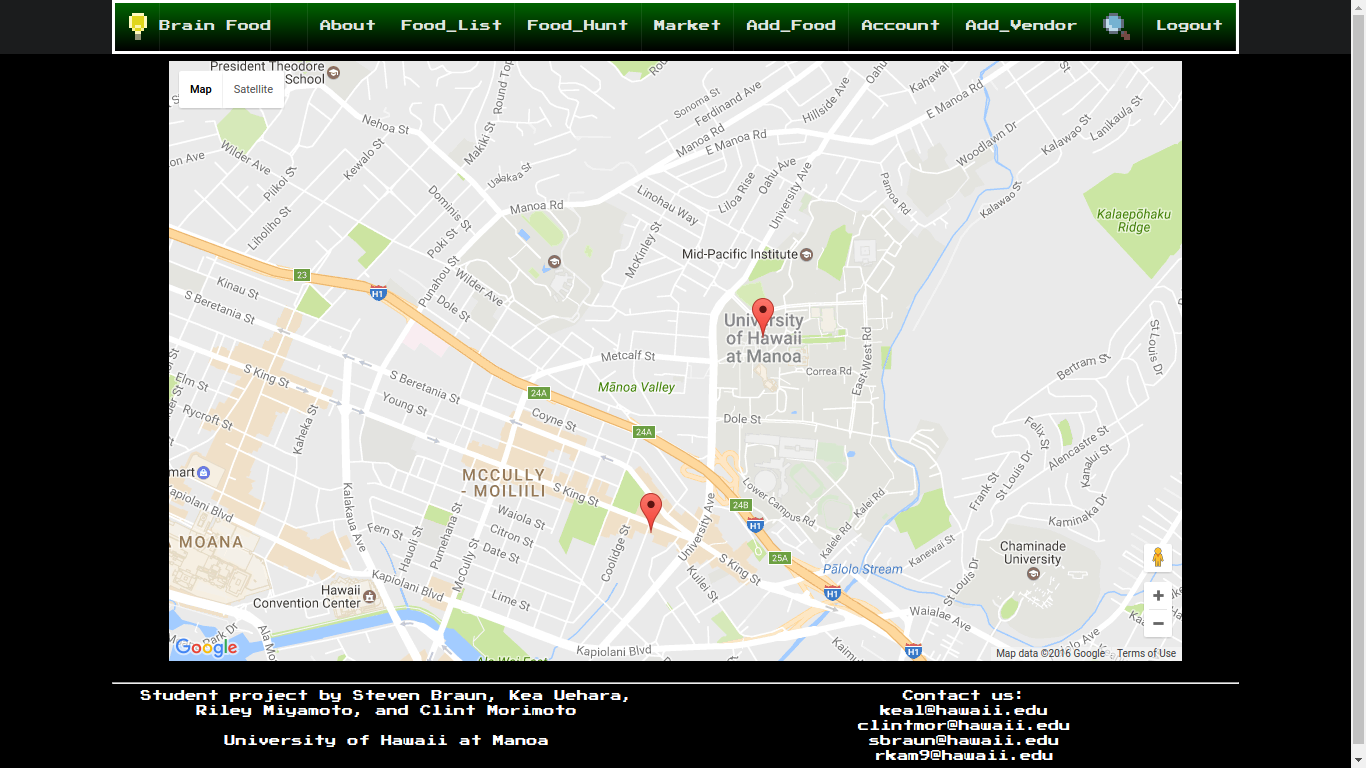1366x768 pixels.
Task: Click the route 23 highway shield
Action: [x=301, y=274]
